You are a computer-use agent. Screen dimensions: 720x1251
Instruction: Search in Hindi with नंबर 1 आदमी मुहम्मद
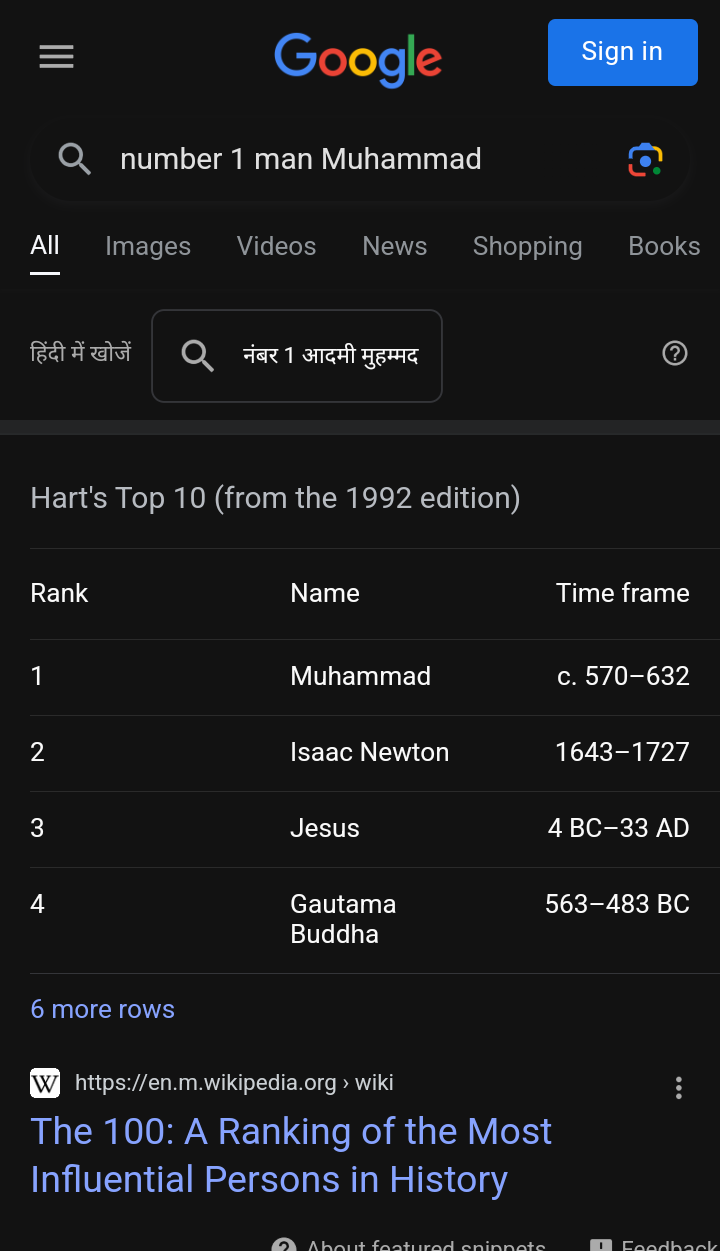click(297, 356)
